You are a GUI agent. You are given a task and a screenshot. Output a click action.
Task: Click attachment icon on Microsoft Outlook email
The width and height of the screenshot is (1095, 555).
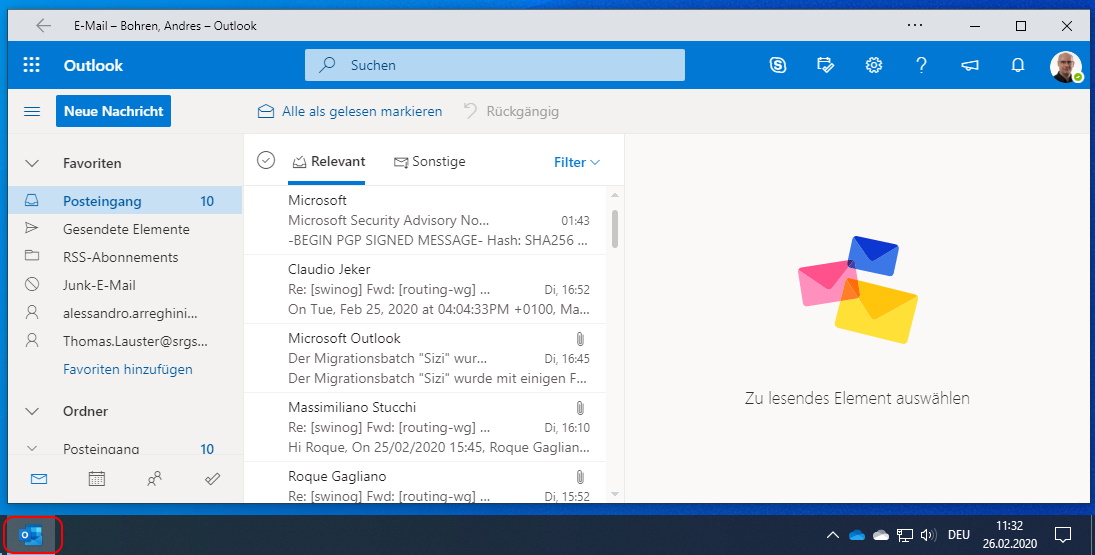(580, 339)
